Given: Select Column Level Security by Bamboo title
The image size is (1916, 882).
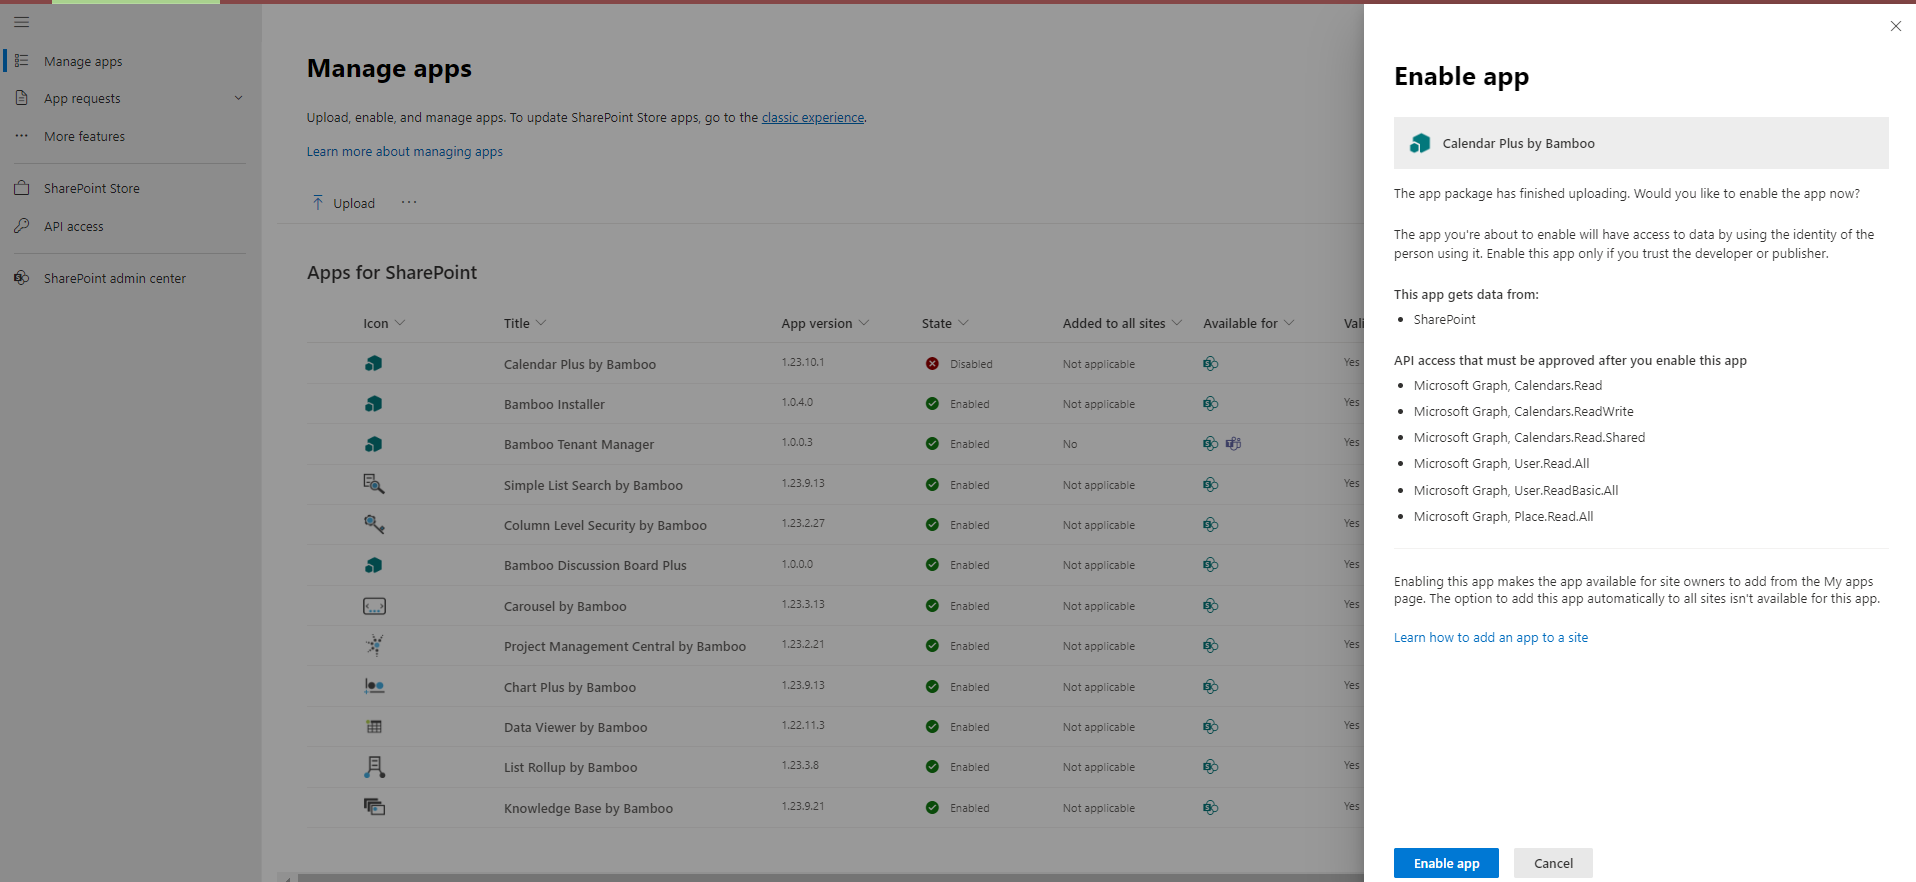Looking at the screenshot, I should [605, 525].
